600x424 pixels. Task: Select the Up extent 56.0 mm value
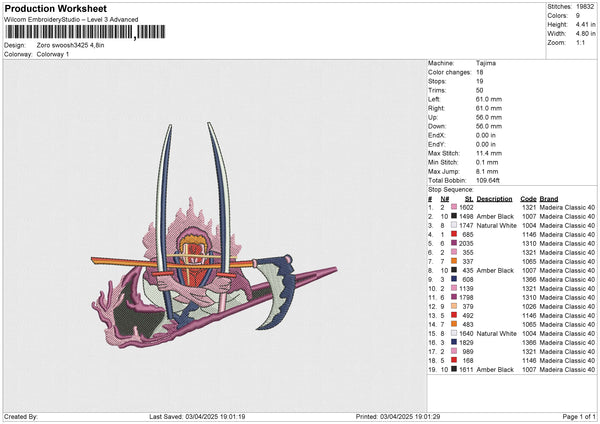(x=489, y=117)
